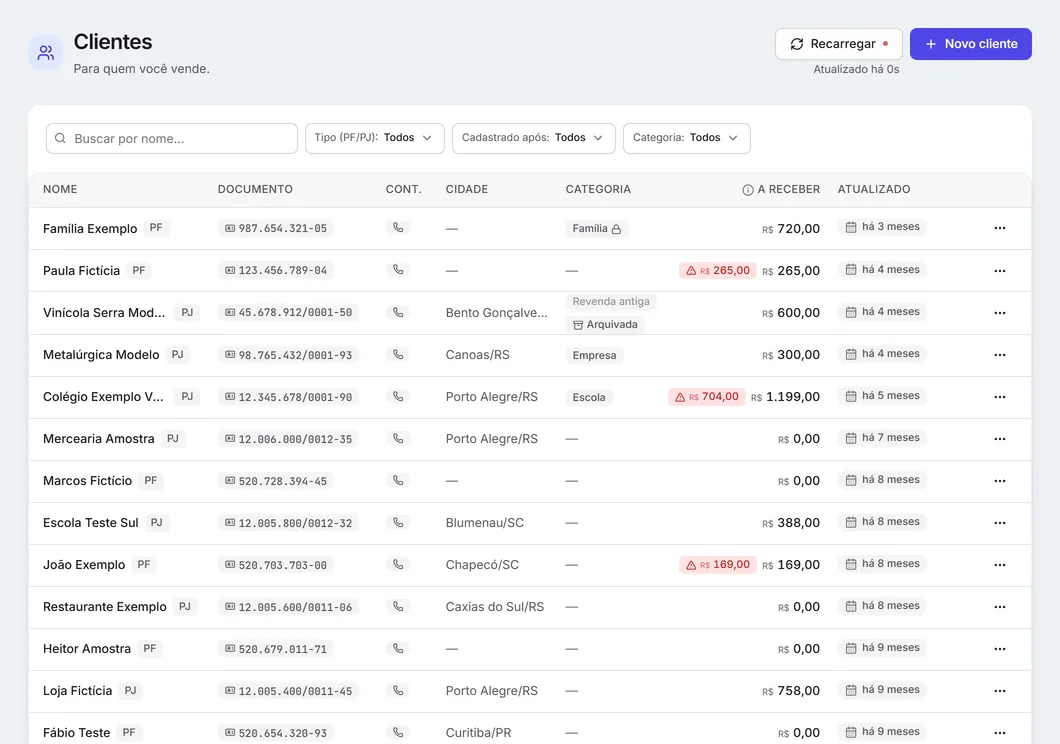Click the Canoas/RS city cell
The width and height of the screenshot is (1060, 744).
pos(477,355)
